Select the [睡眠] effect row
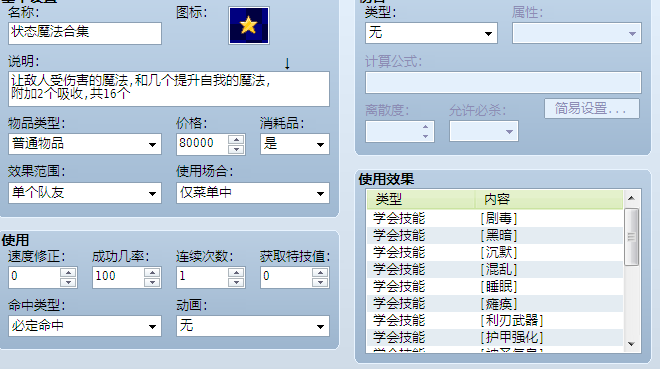The image size is (660, 369). (x=495, y=287)
